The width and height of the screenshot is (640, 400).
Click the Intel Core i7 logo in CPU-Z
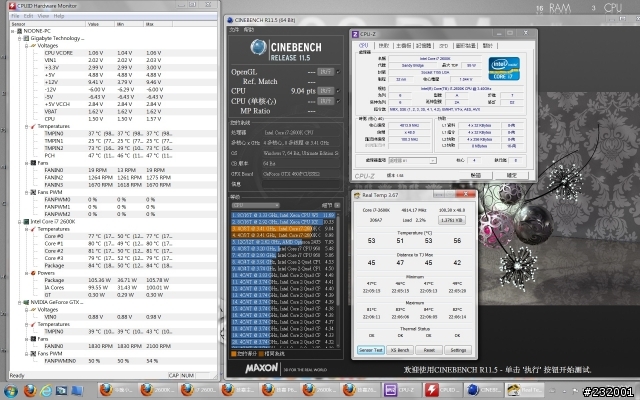(x=504, y=69)
